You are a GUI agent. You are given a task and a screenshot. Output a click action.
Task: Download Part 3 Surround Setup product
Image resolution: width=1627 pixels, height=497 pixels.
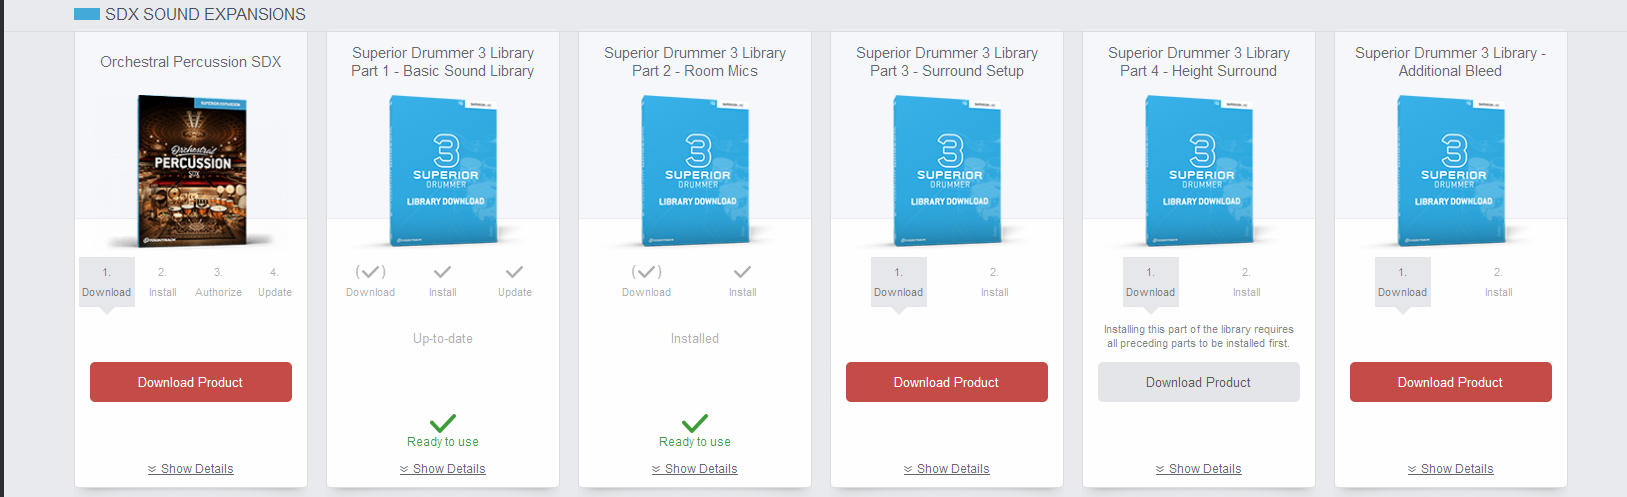pyautogui.click(x=947, y=382)
